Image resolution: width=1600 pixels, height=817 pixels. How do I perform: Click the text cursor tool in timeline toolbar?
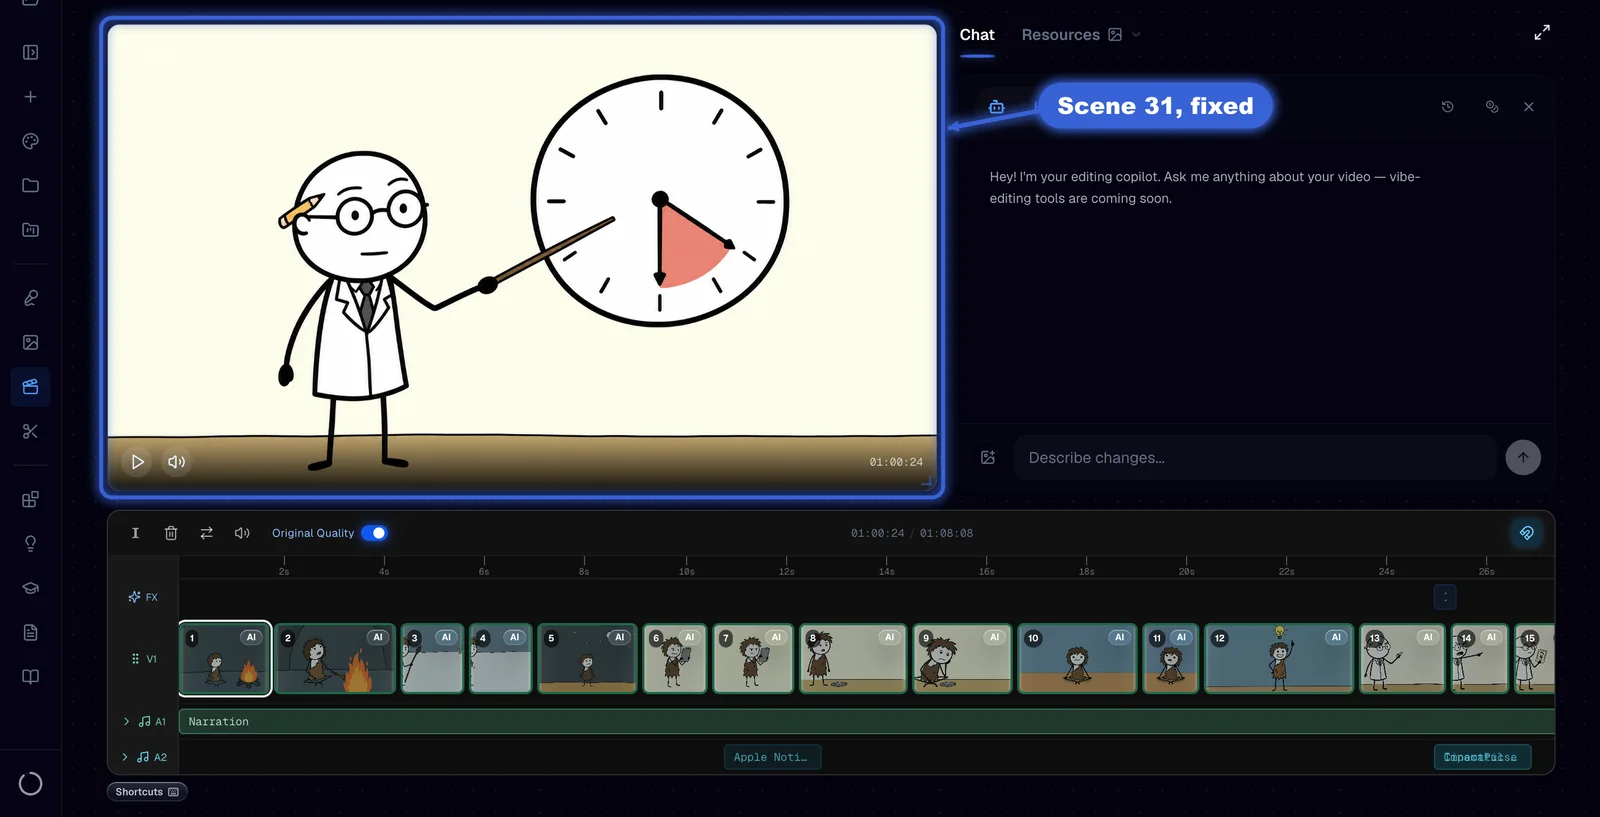135,533
